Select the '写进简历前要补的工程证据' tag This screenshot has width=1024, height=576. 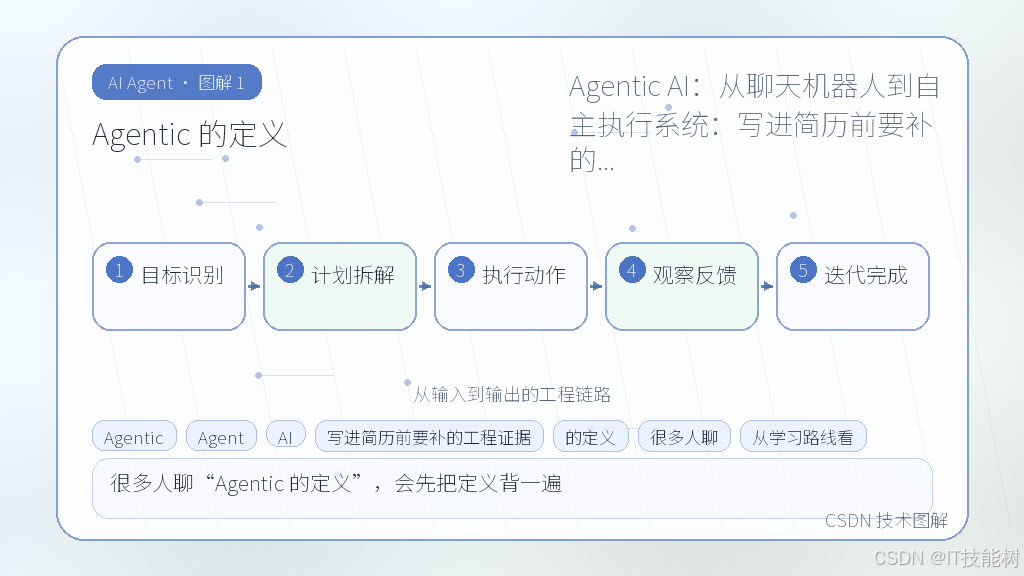[x=429, y=436]
